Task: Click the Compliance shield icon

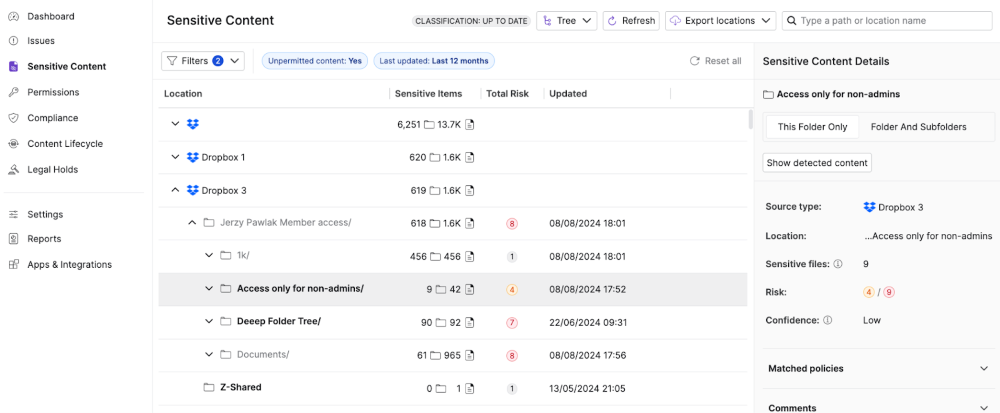Action: (13, 118)
